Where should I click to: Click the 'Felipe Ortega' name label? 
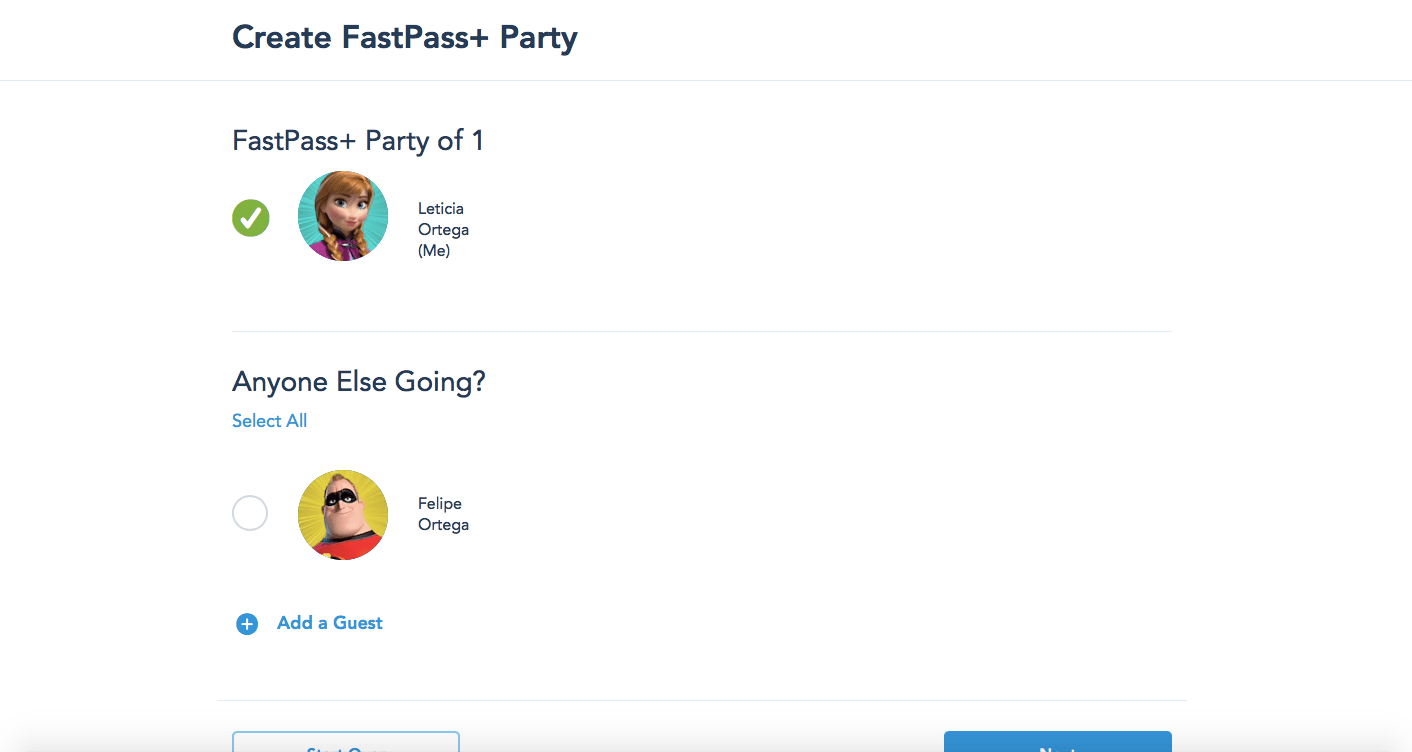(443, 514)
